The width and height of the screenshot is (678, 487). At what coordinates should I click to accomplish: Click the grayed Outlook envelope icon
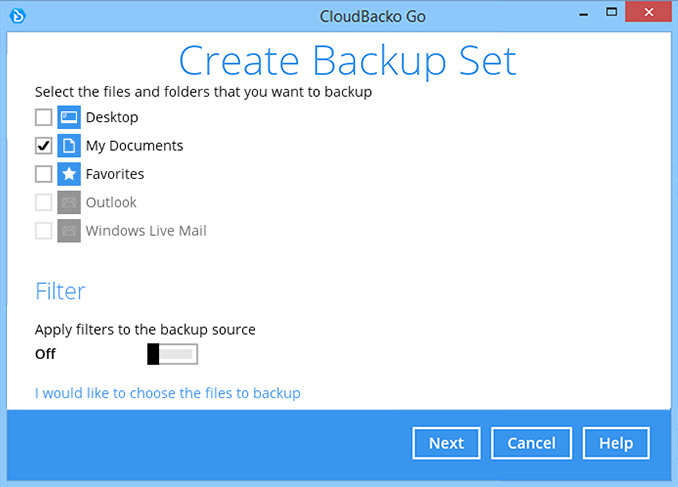point(69,202)
